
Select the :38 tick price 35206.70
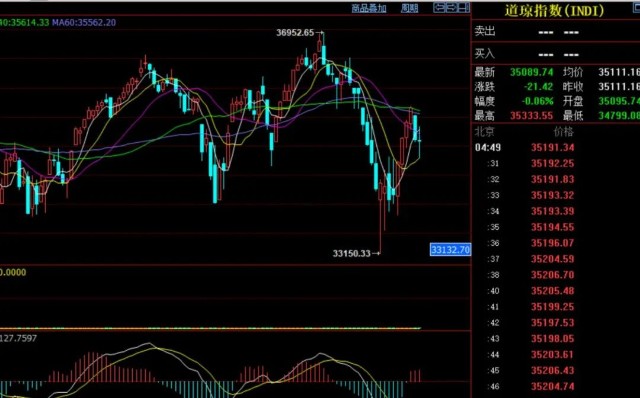coord(553,275)
